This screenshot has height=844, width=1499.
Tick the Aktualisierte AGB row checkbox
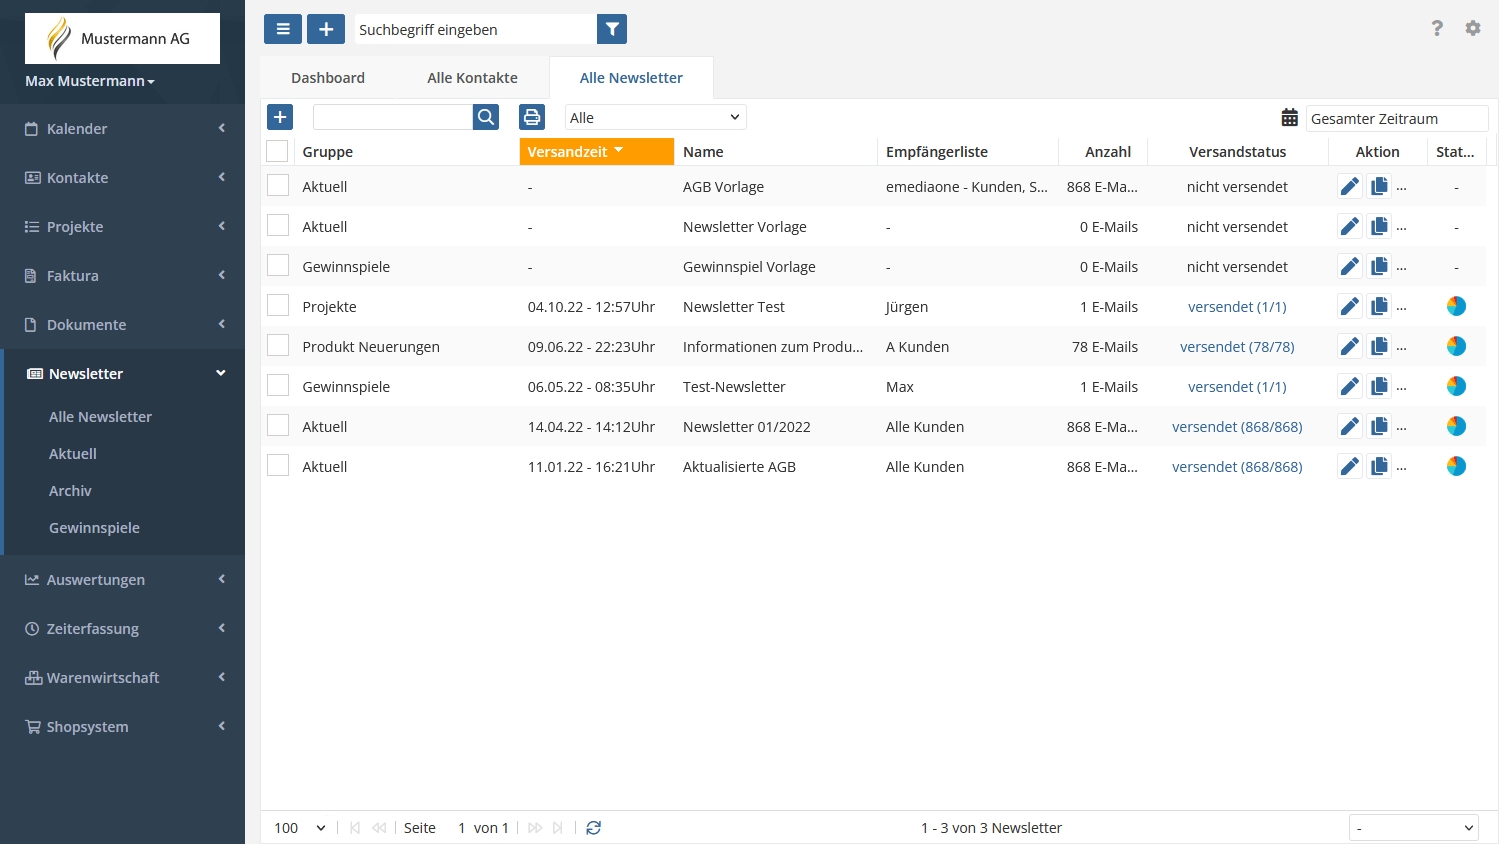point(278,466)
